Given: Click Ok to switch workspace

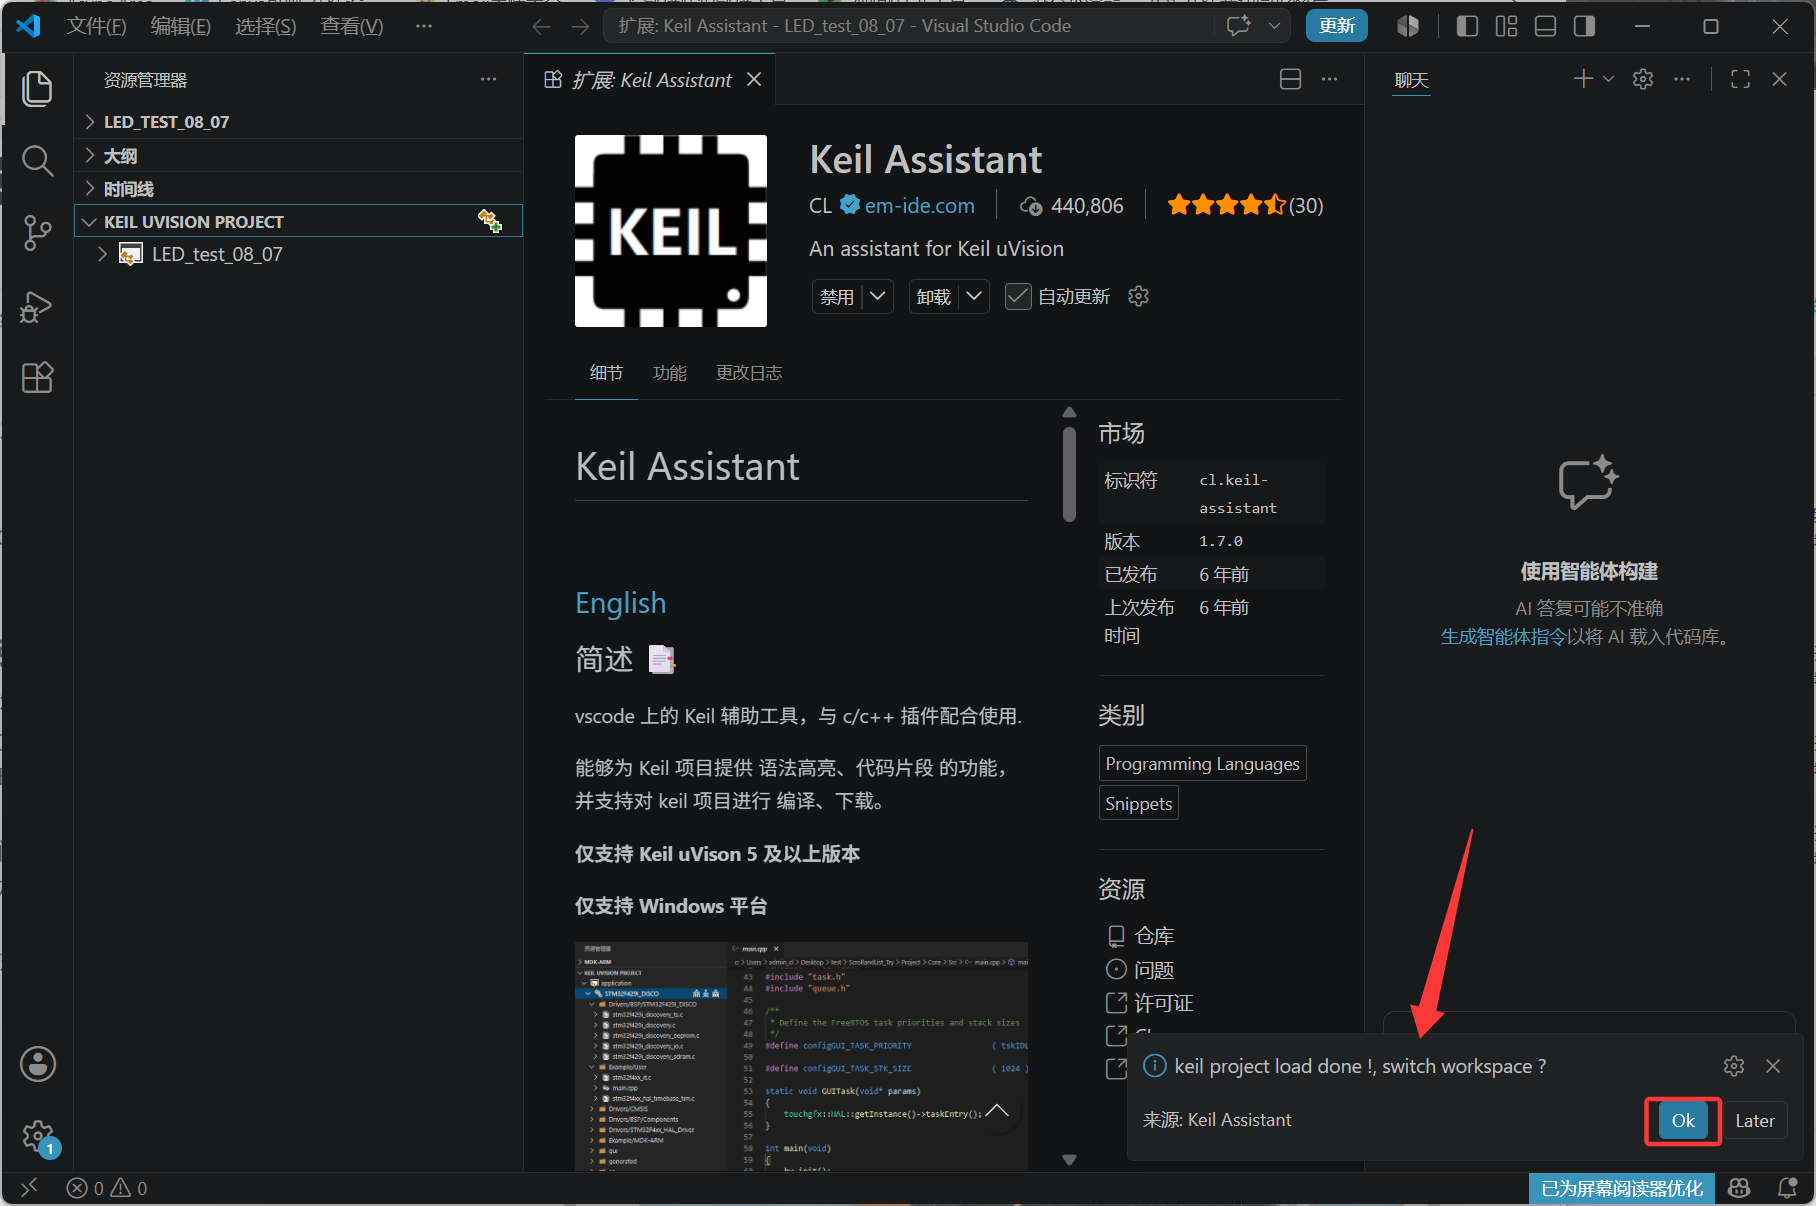Looking at the screenshot, I should (x=1683, y=1121).
